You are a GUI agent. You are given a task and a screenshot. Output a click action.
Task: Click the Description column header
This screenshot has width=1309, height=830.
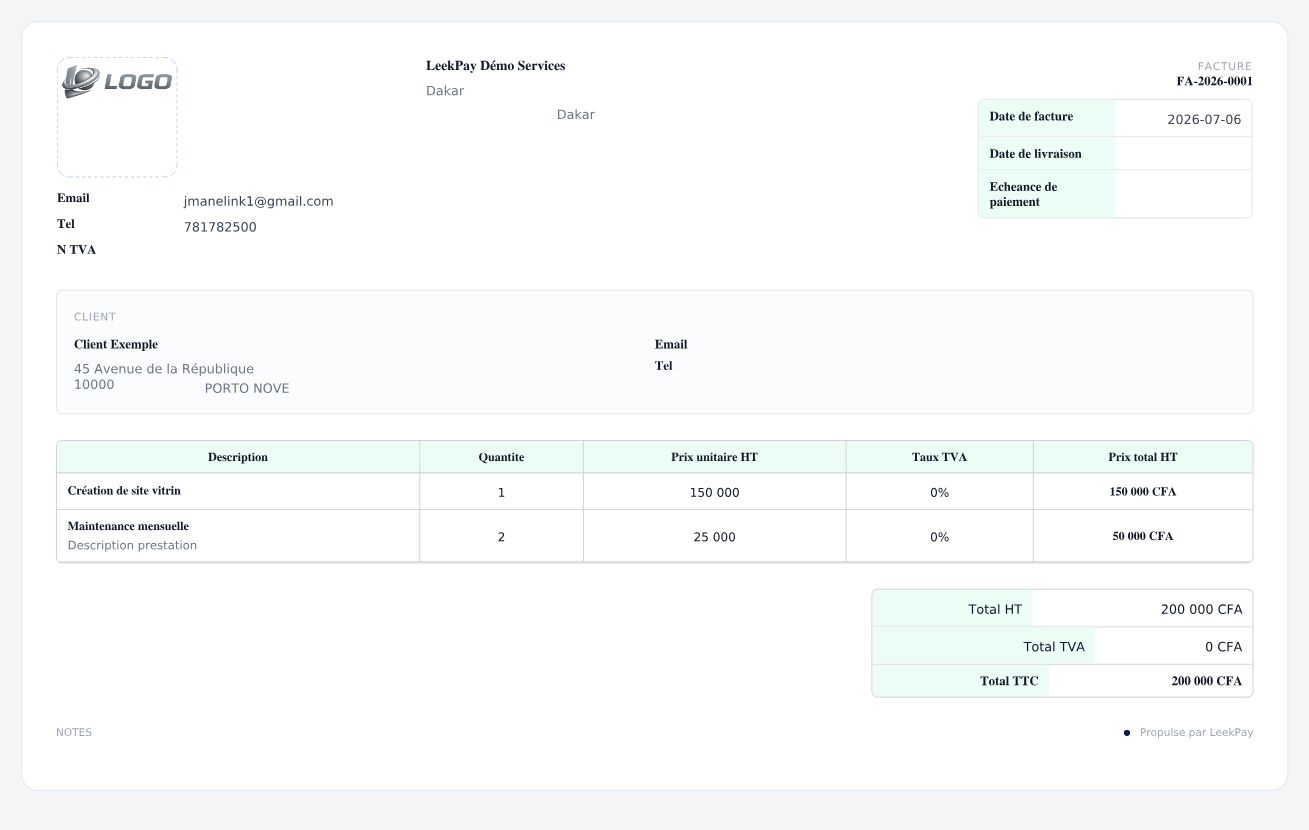238,457
